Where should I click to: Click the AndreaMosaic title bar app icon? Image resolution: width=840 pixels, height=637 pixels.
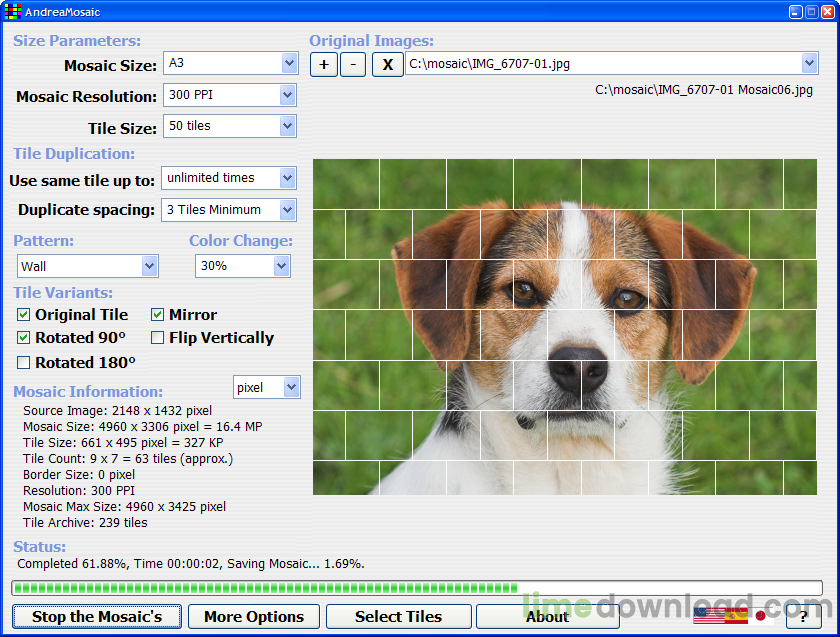(12, 12)
